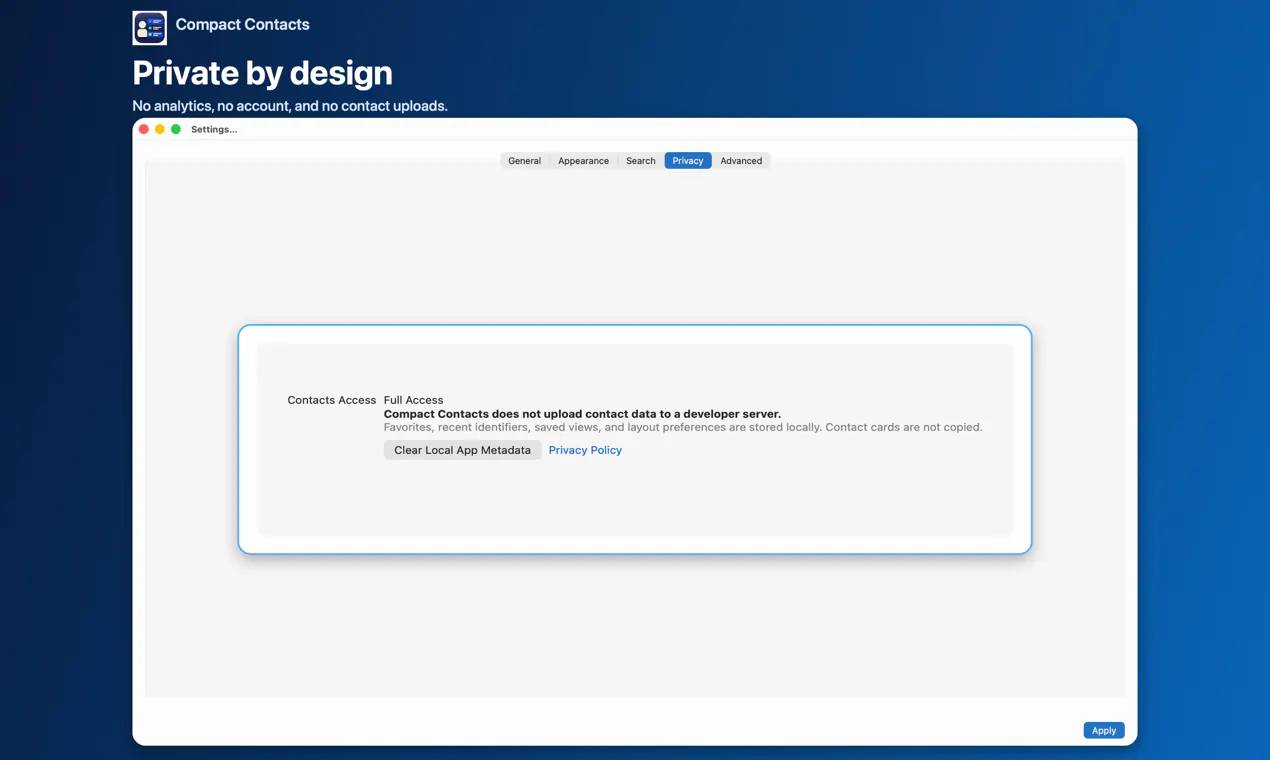
Task: Click the 'No analytics, no account' subtitle
Action: [x=290, y=106]
